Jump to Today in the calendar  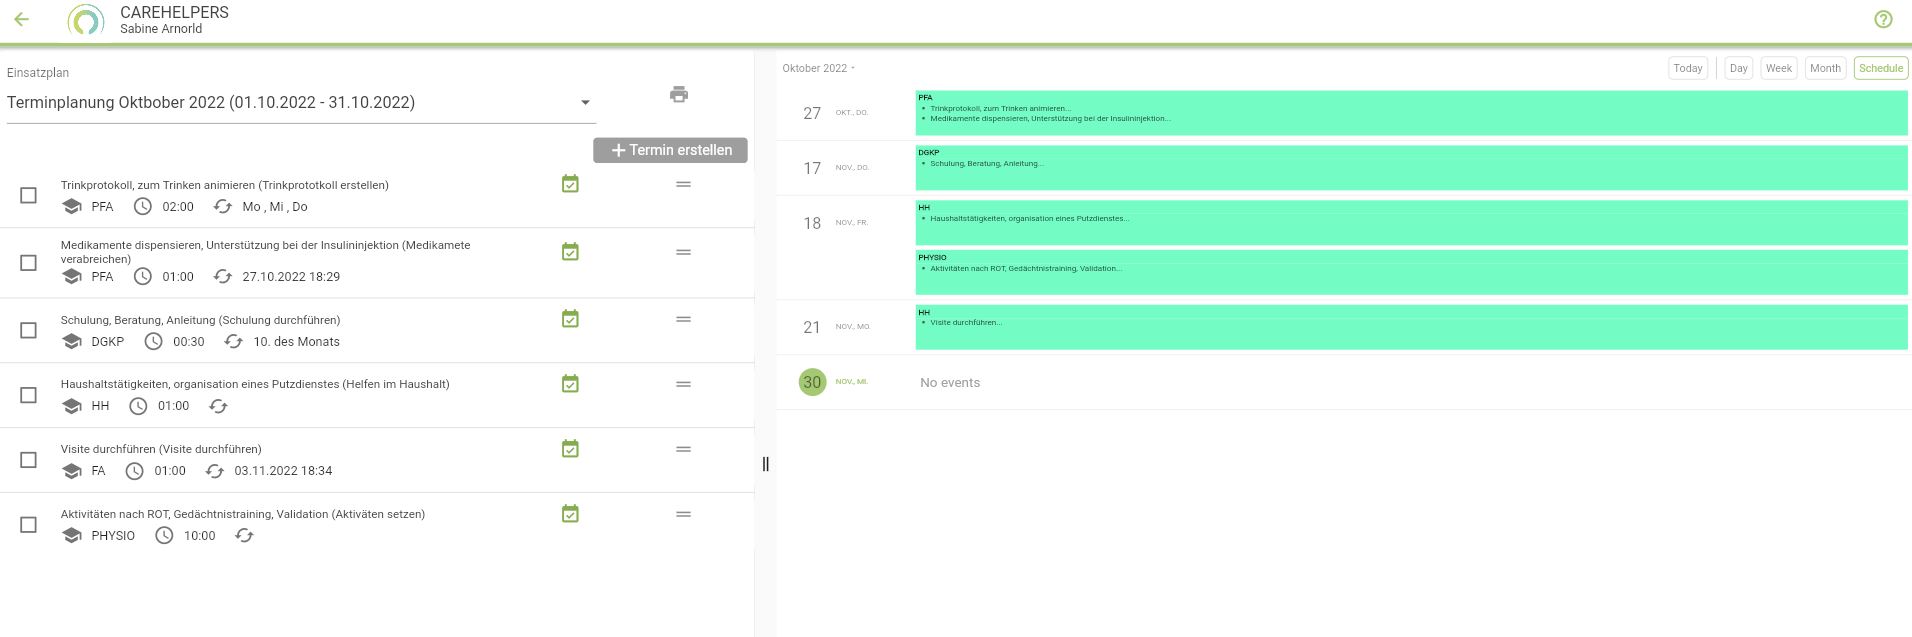(x=1687, y=68)
